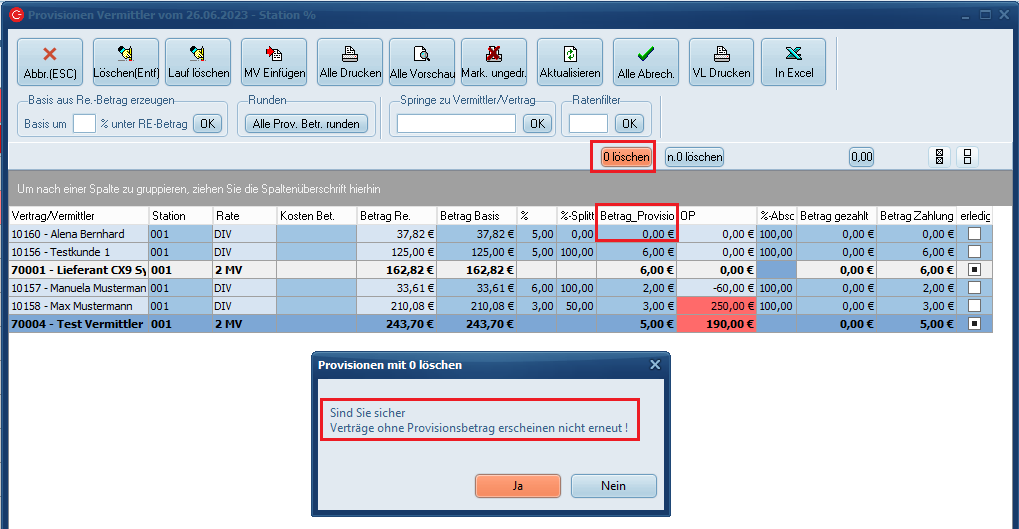Image resolution: width=1019 pixels, height=529 pixels.
Task: Print all via Alle Drucken
Action: click(350, 62)
